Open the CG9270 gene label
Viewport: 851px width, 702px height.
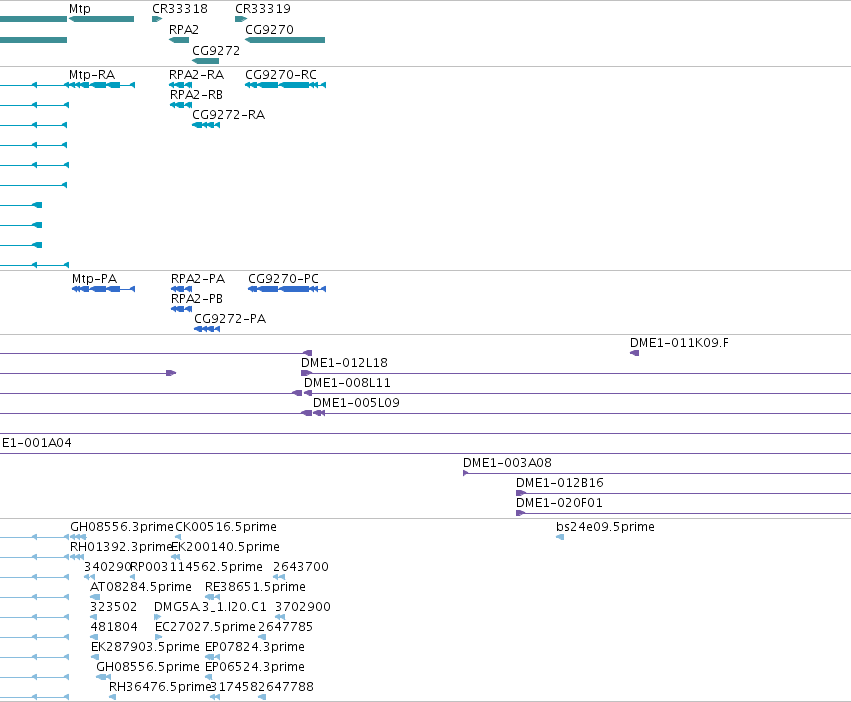pos(270,29)
